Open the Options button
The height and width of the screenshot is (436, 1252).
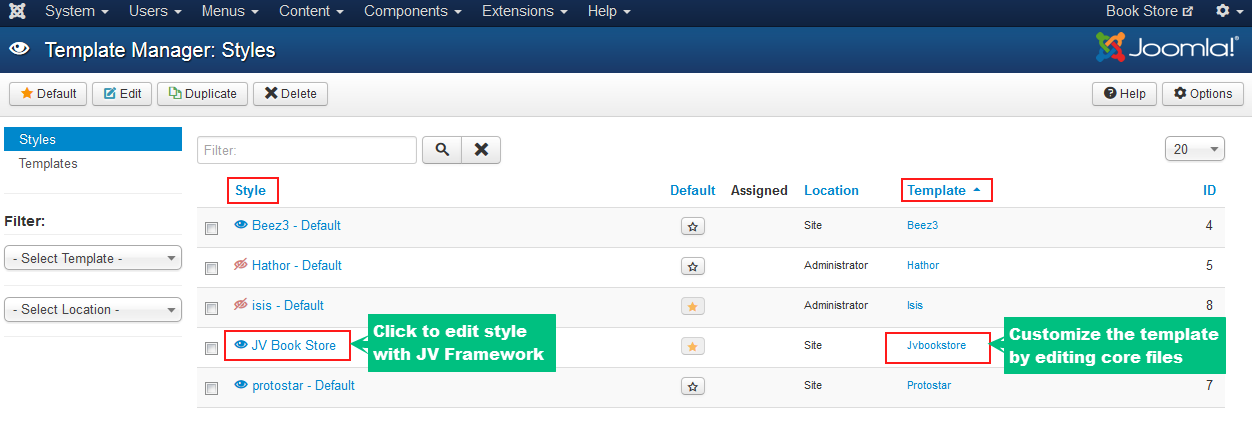tap(1203, 93)
